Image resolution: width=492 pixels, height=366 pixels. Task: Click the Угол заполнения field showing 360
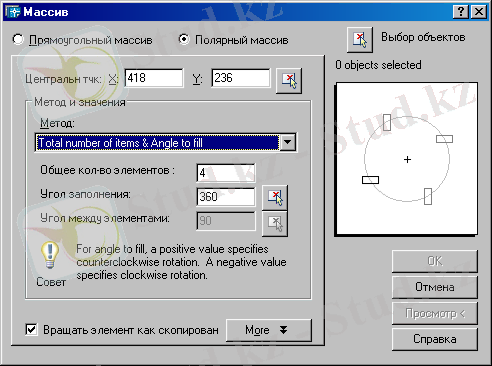pos(226,197)
